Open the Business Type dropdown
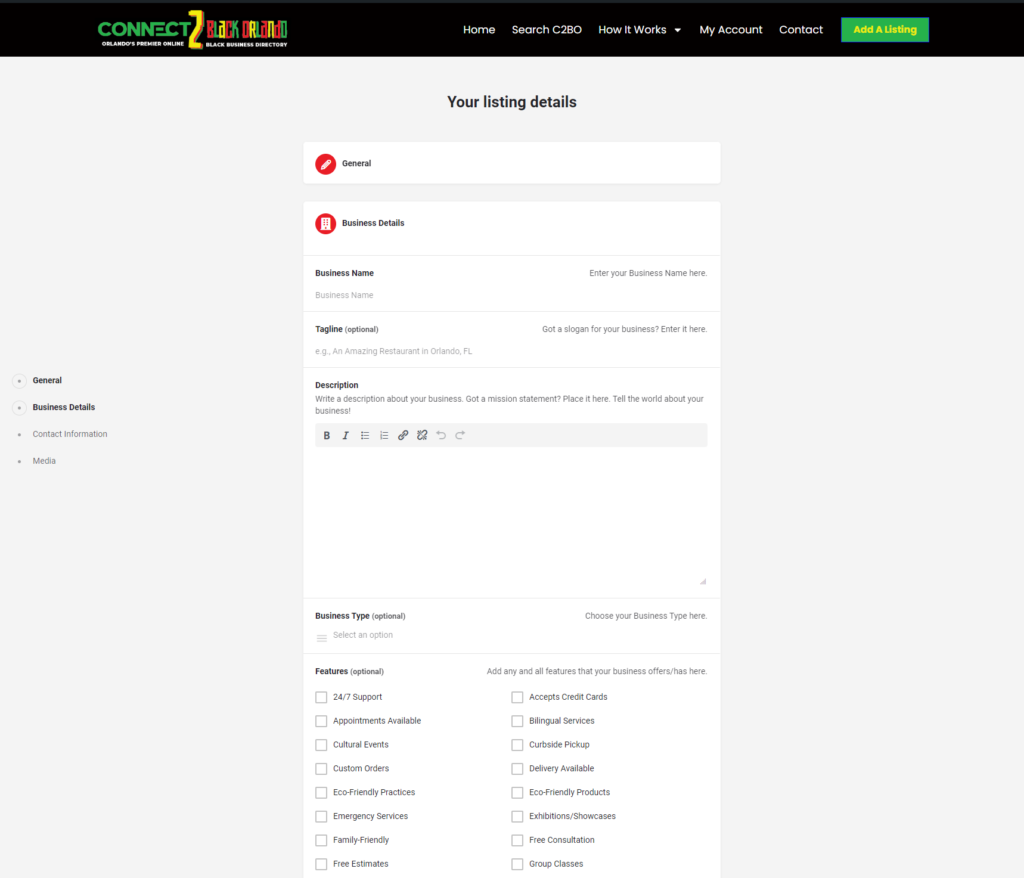 tap(510, 636)
